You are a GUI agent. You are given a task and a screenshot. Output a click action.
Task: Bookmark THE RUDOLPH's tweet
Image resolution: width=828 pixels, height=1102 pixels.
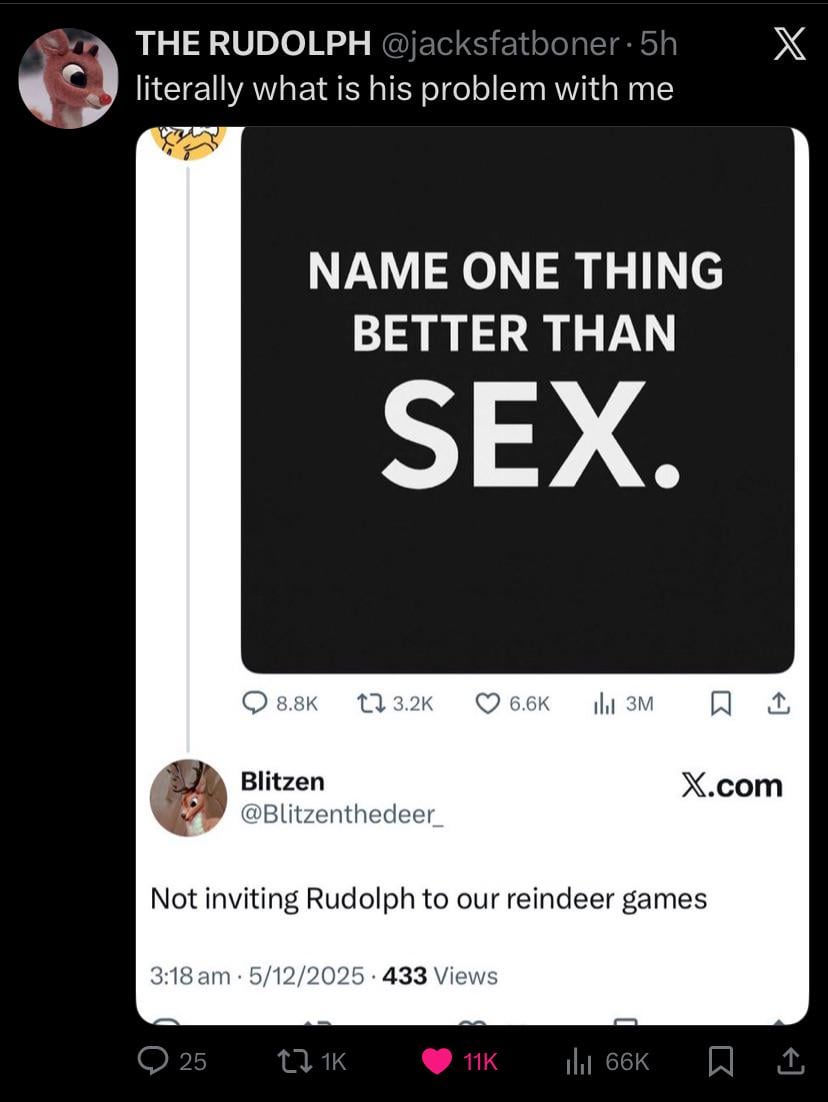(720, 1061)
